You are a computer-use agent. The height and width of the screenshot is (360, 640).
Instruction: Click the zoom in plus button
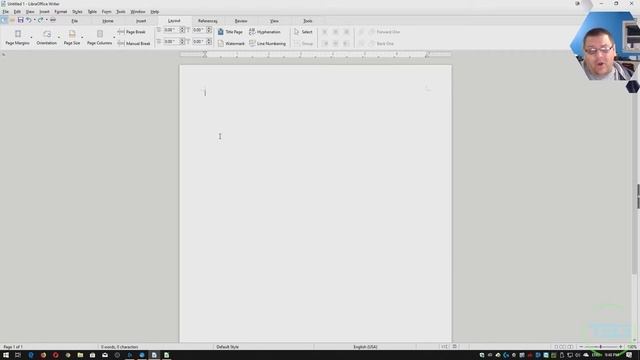621,347
